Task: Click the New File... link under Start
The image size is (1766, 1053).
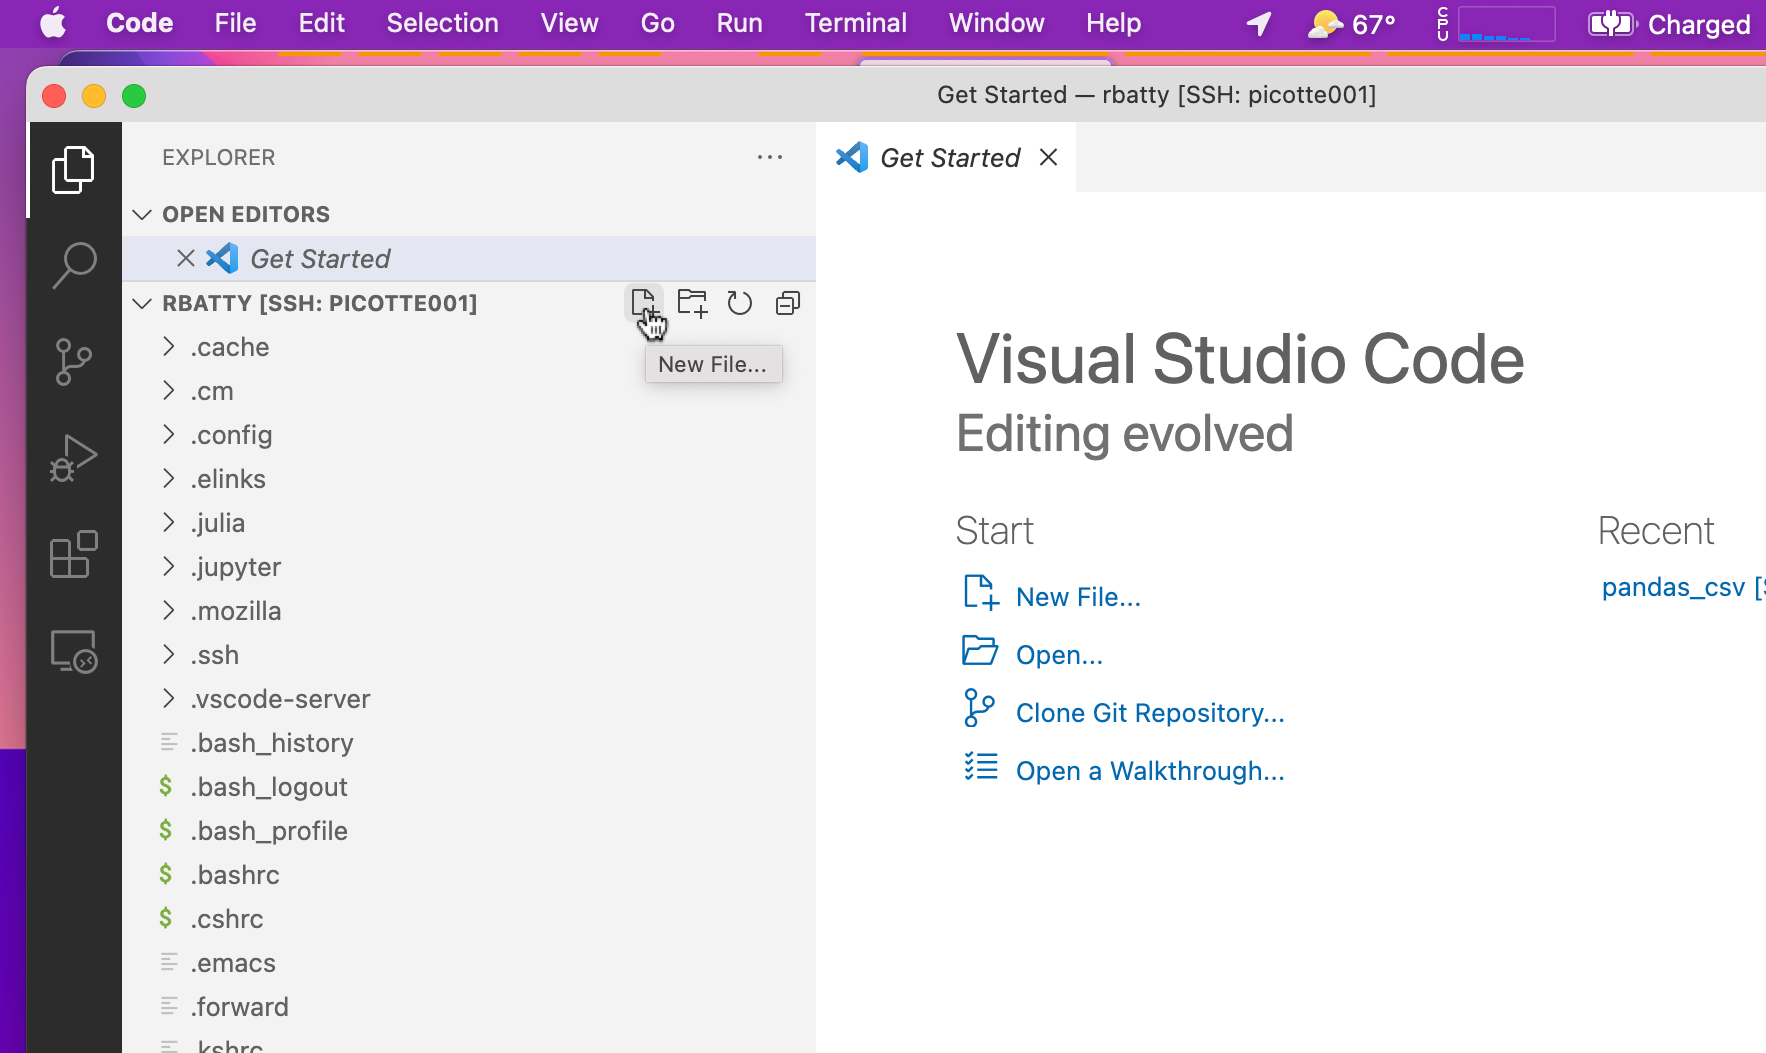Action: [x=1078, y=597]
